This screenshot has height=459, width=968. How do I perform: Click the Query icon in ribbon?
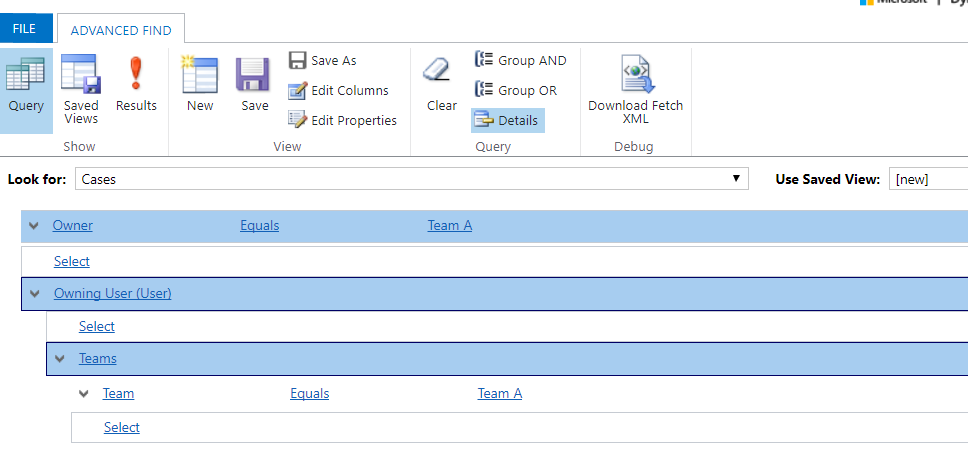point(26,86)
